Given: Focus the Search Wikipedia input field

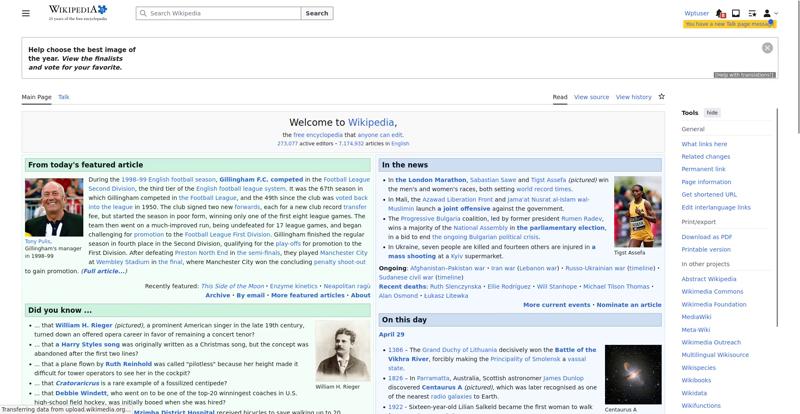Looking at the screenshot, I should click(x=220, y=14).
